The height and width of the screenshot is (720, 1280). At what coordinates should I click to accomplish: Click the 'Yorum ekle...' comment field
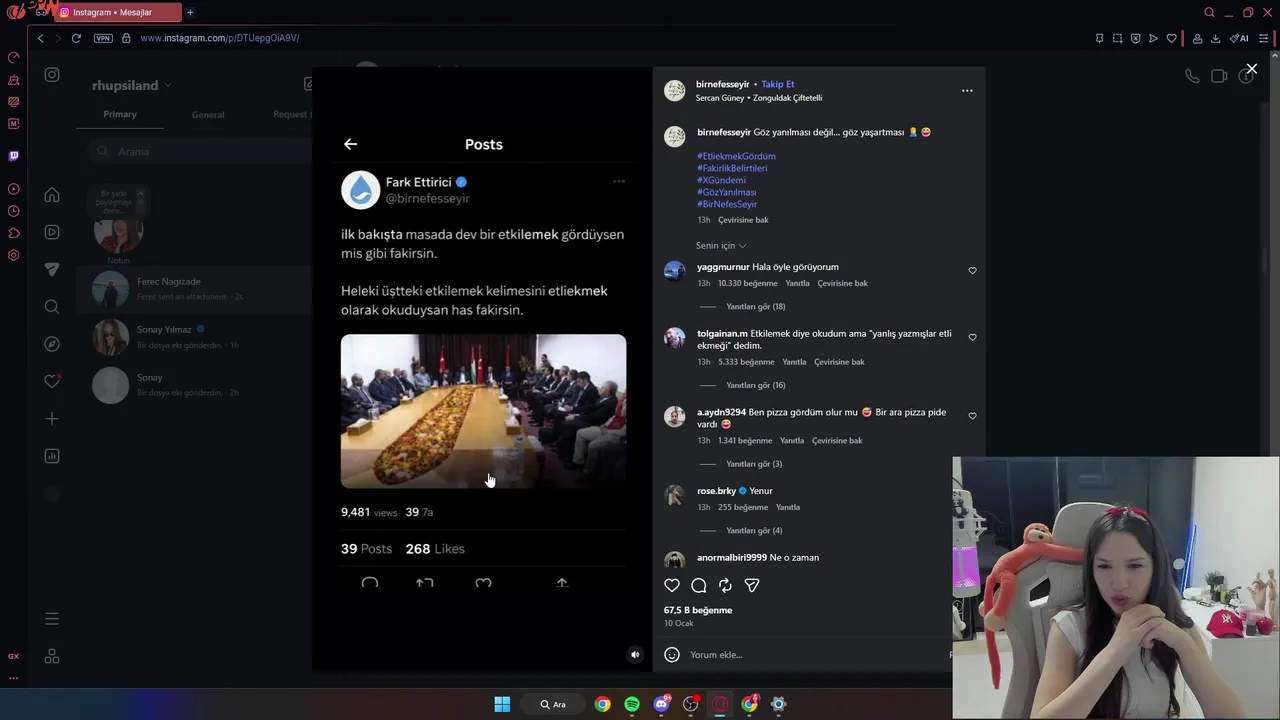pos(815,654)
